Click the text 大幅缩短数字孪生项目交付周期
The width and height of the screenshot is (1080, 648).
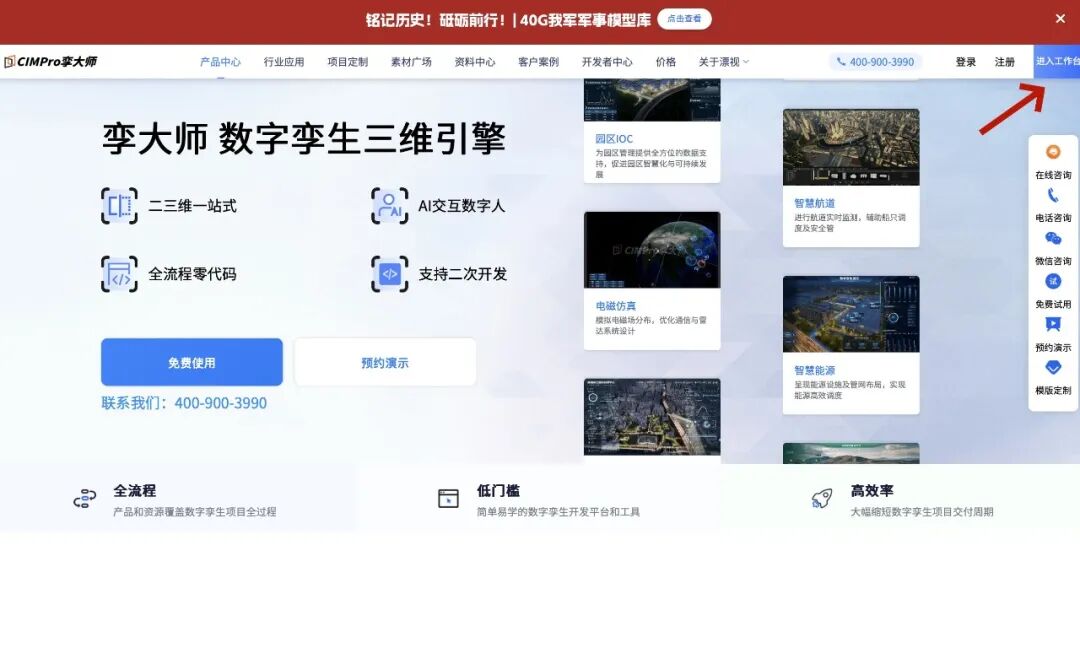coord(922,512)
